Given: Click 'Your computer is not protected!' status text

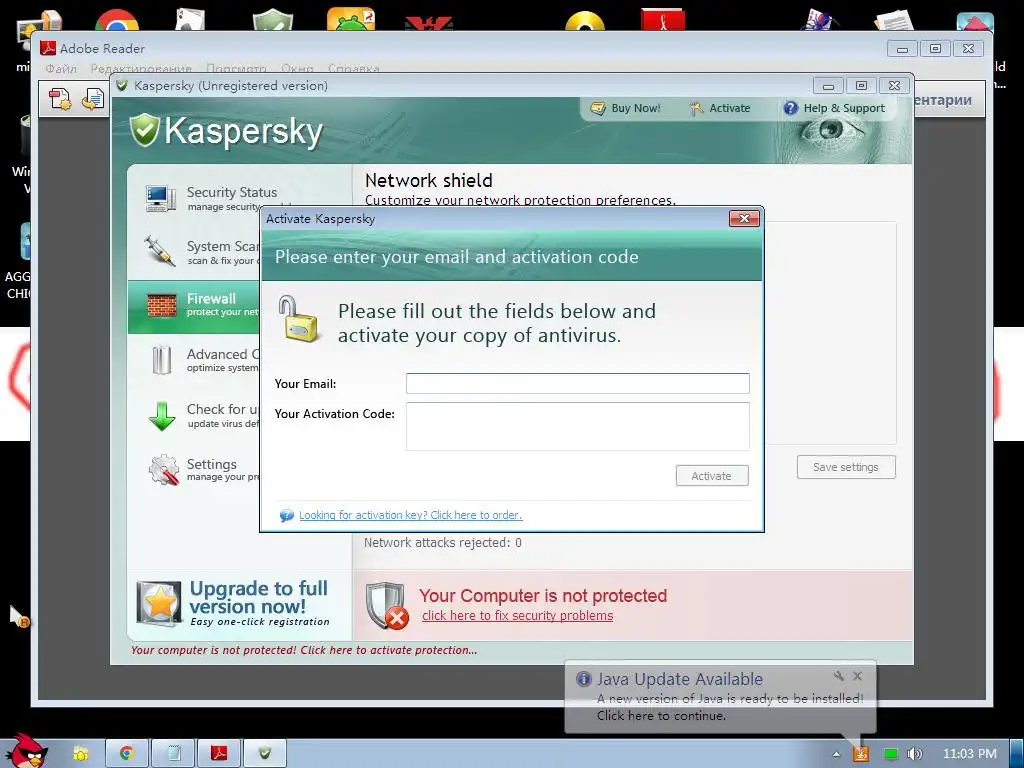Looking at the screenshot, I should [304, 650].
